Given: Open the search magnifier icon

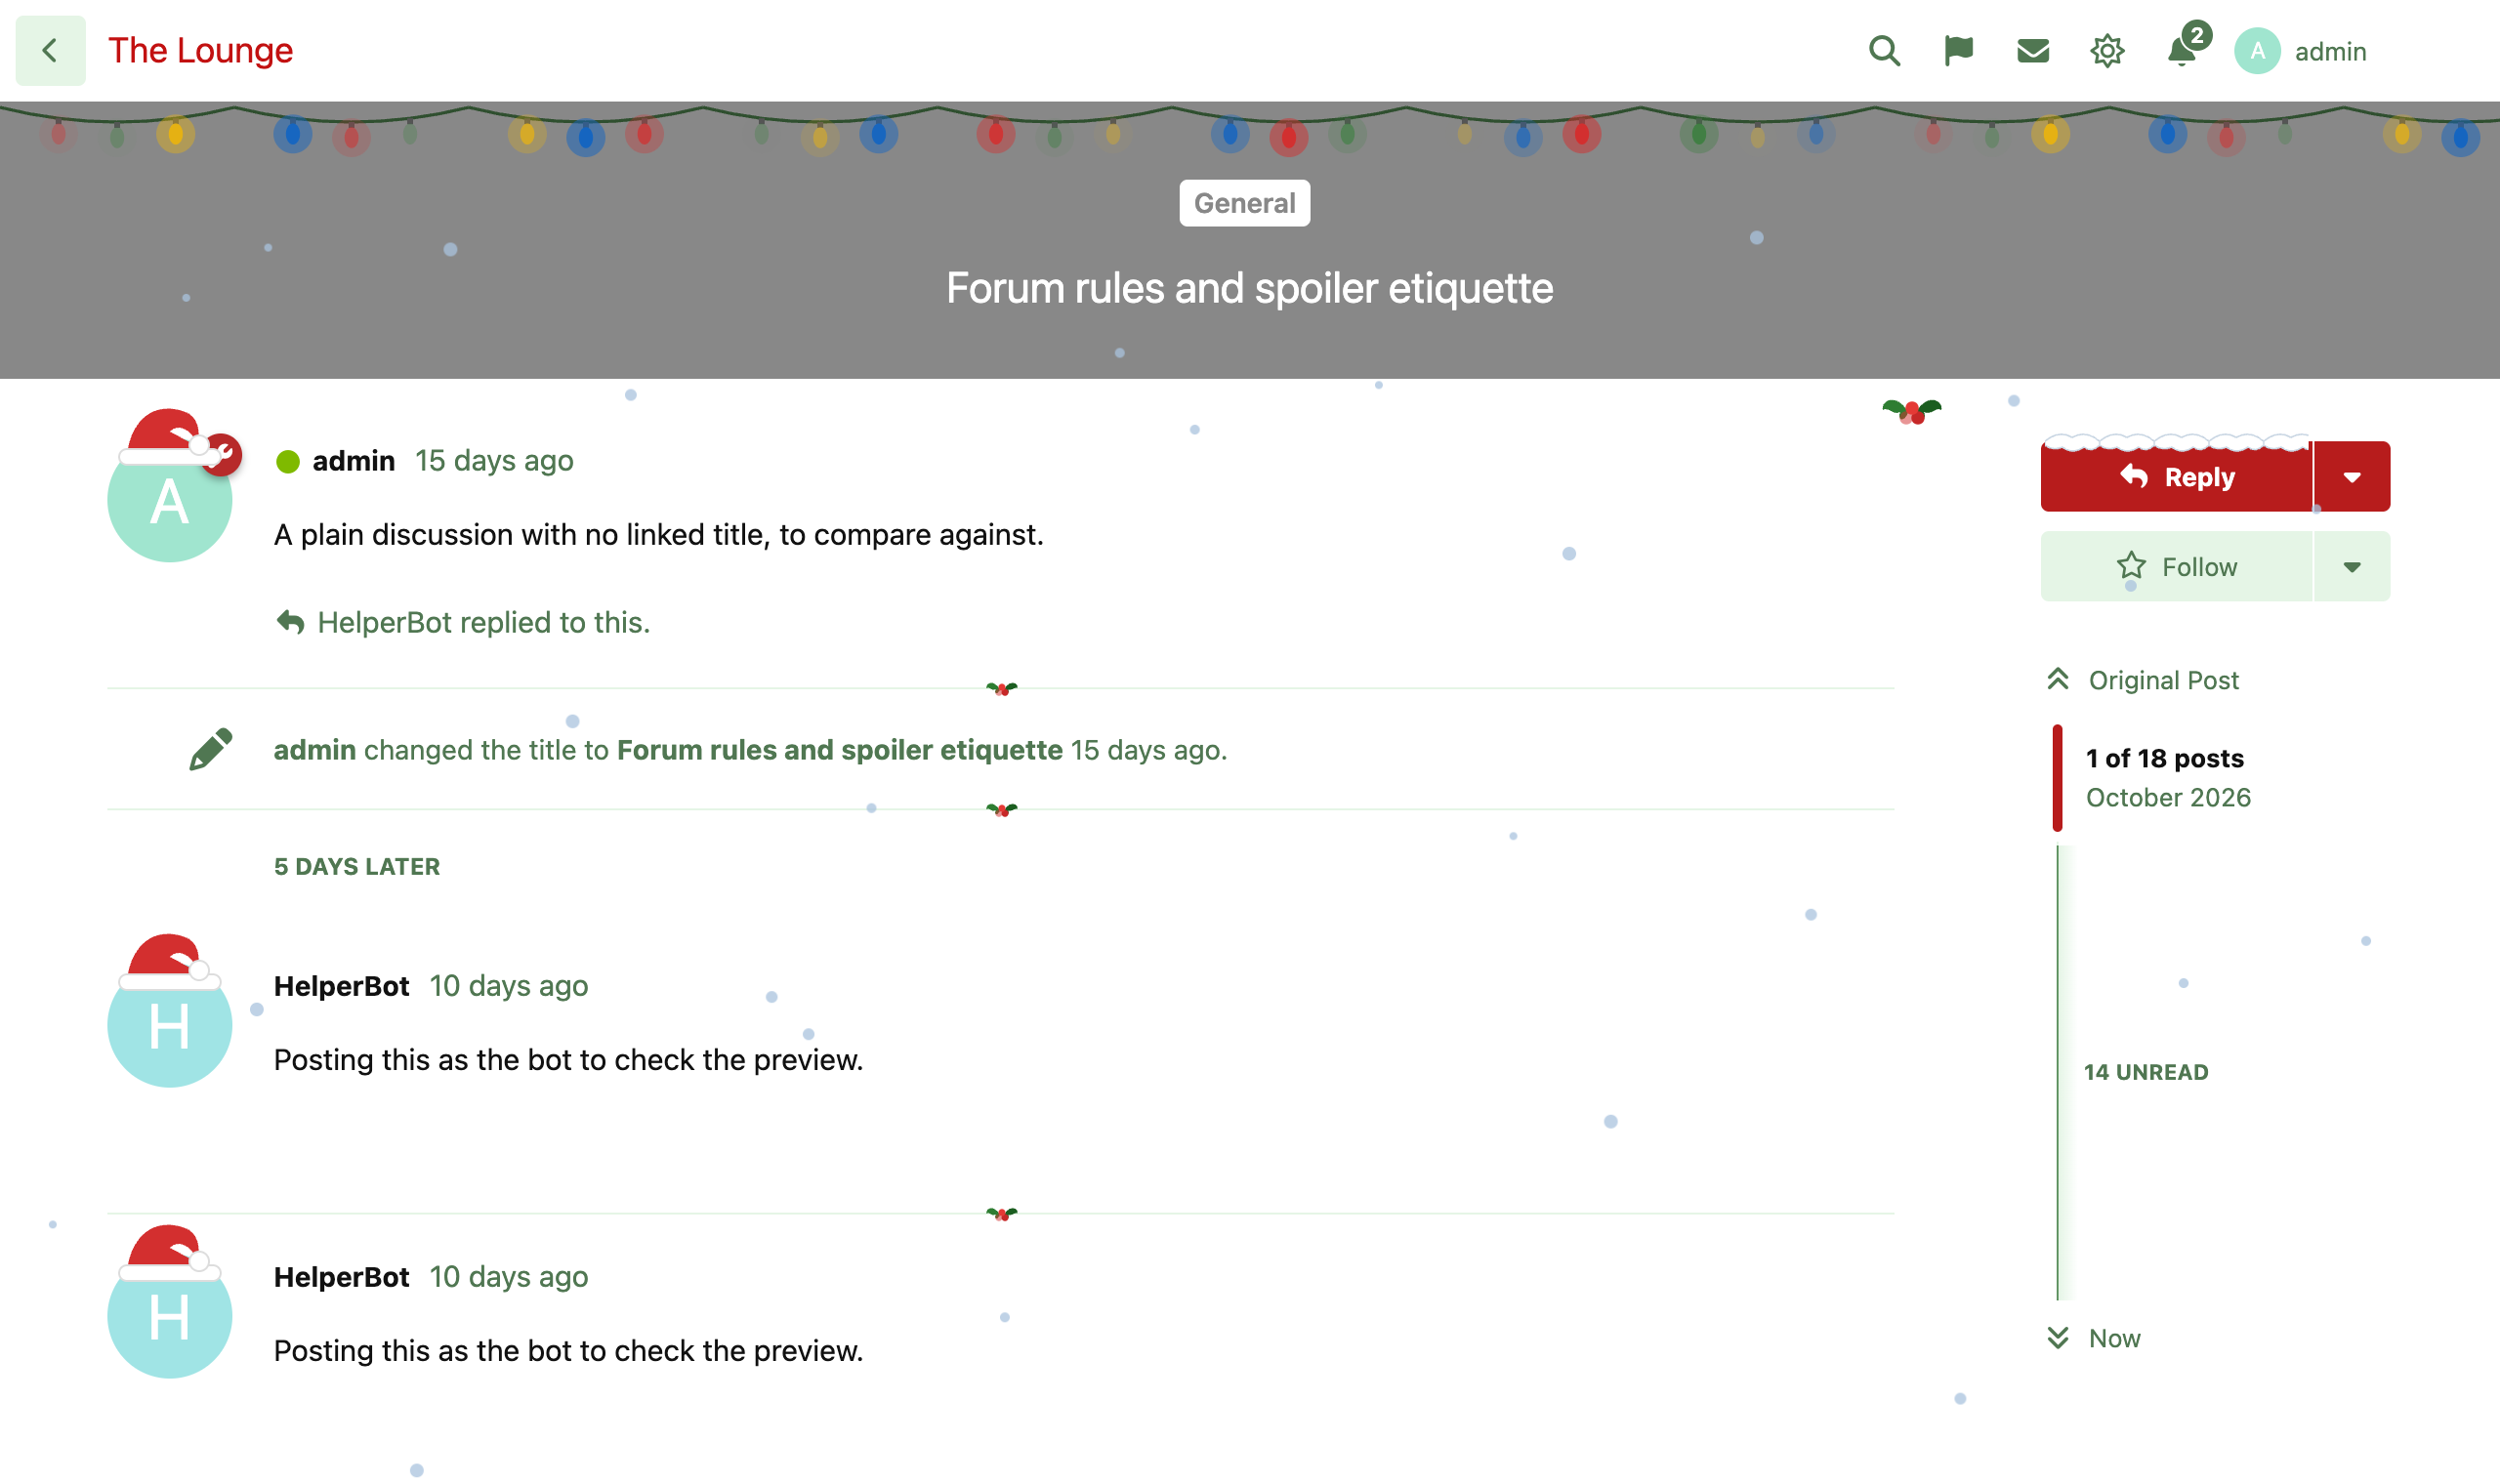Looking at the screenshot, I should 1884,50.
